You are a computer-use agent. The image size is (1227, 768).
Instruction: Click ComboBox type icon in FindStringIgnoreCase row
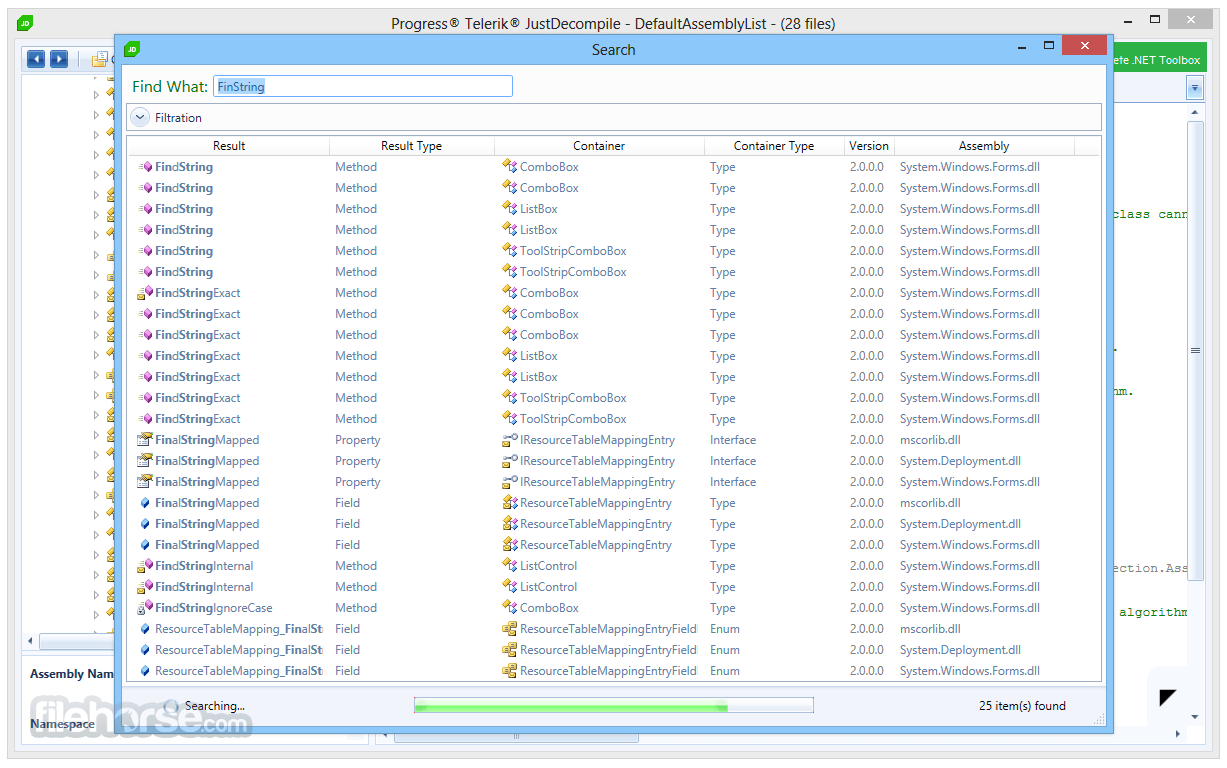509,608
